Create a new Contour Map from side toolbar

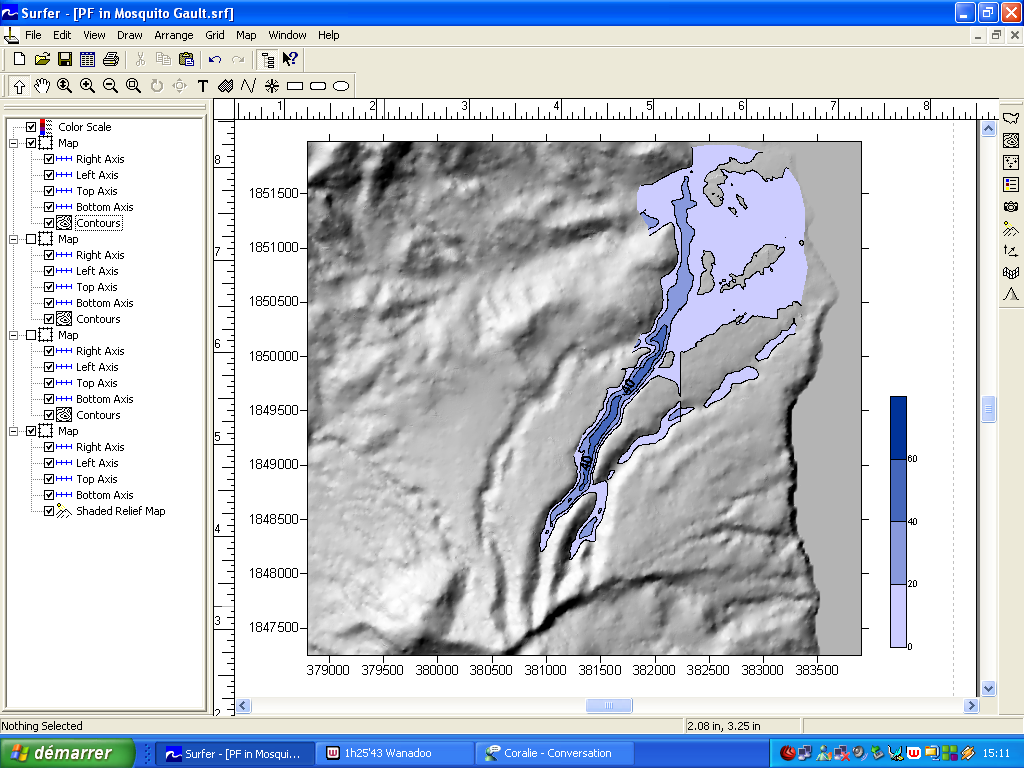pos(1011,141)
